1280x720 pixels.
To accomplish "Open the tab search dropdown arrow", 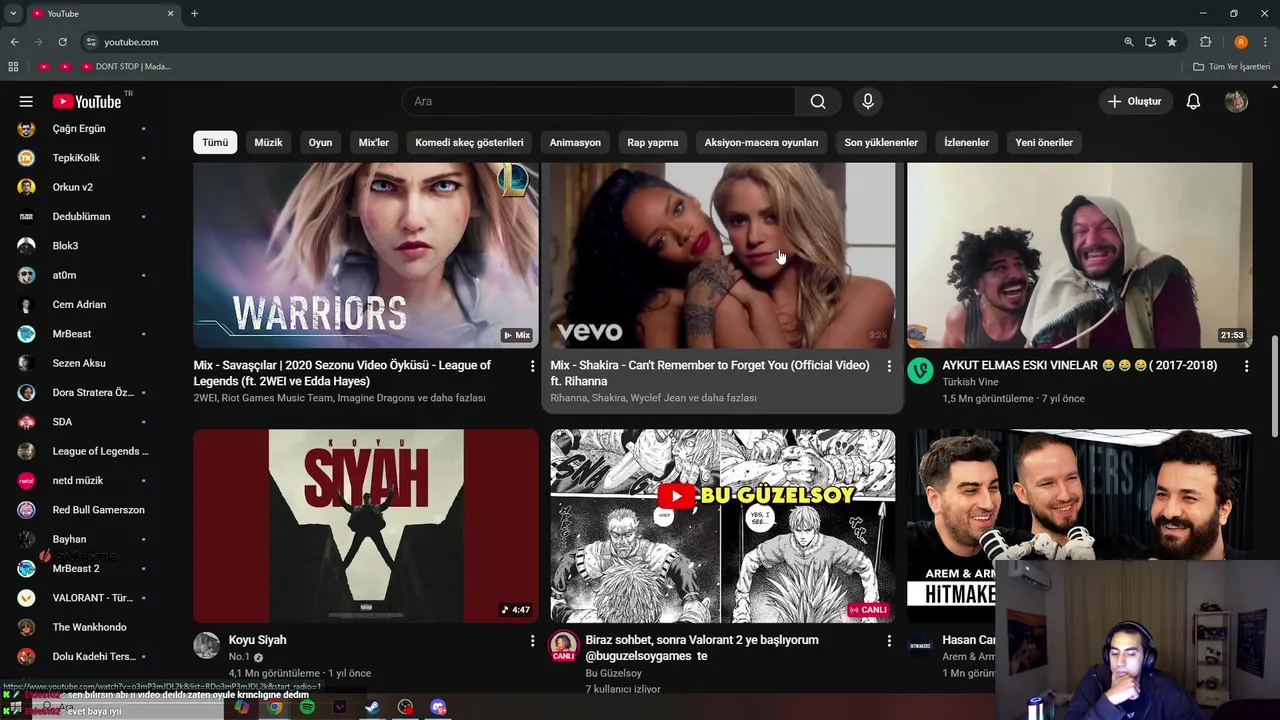I will 13,13.
